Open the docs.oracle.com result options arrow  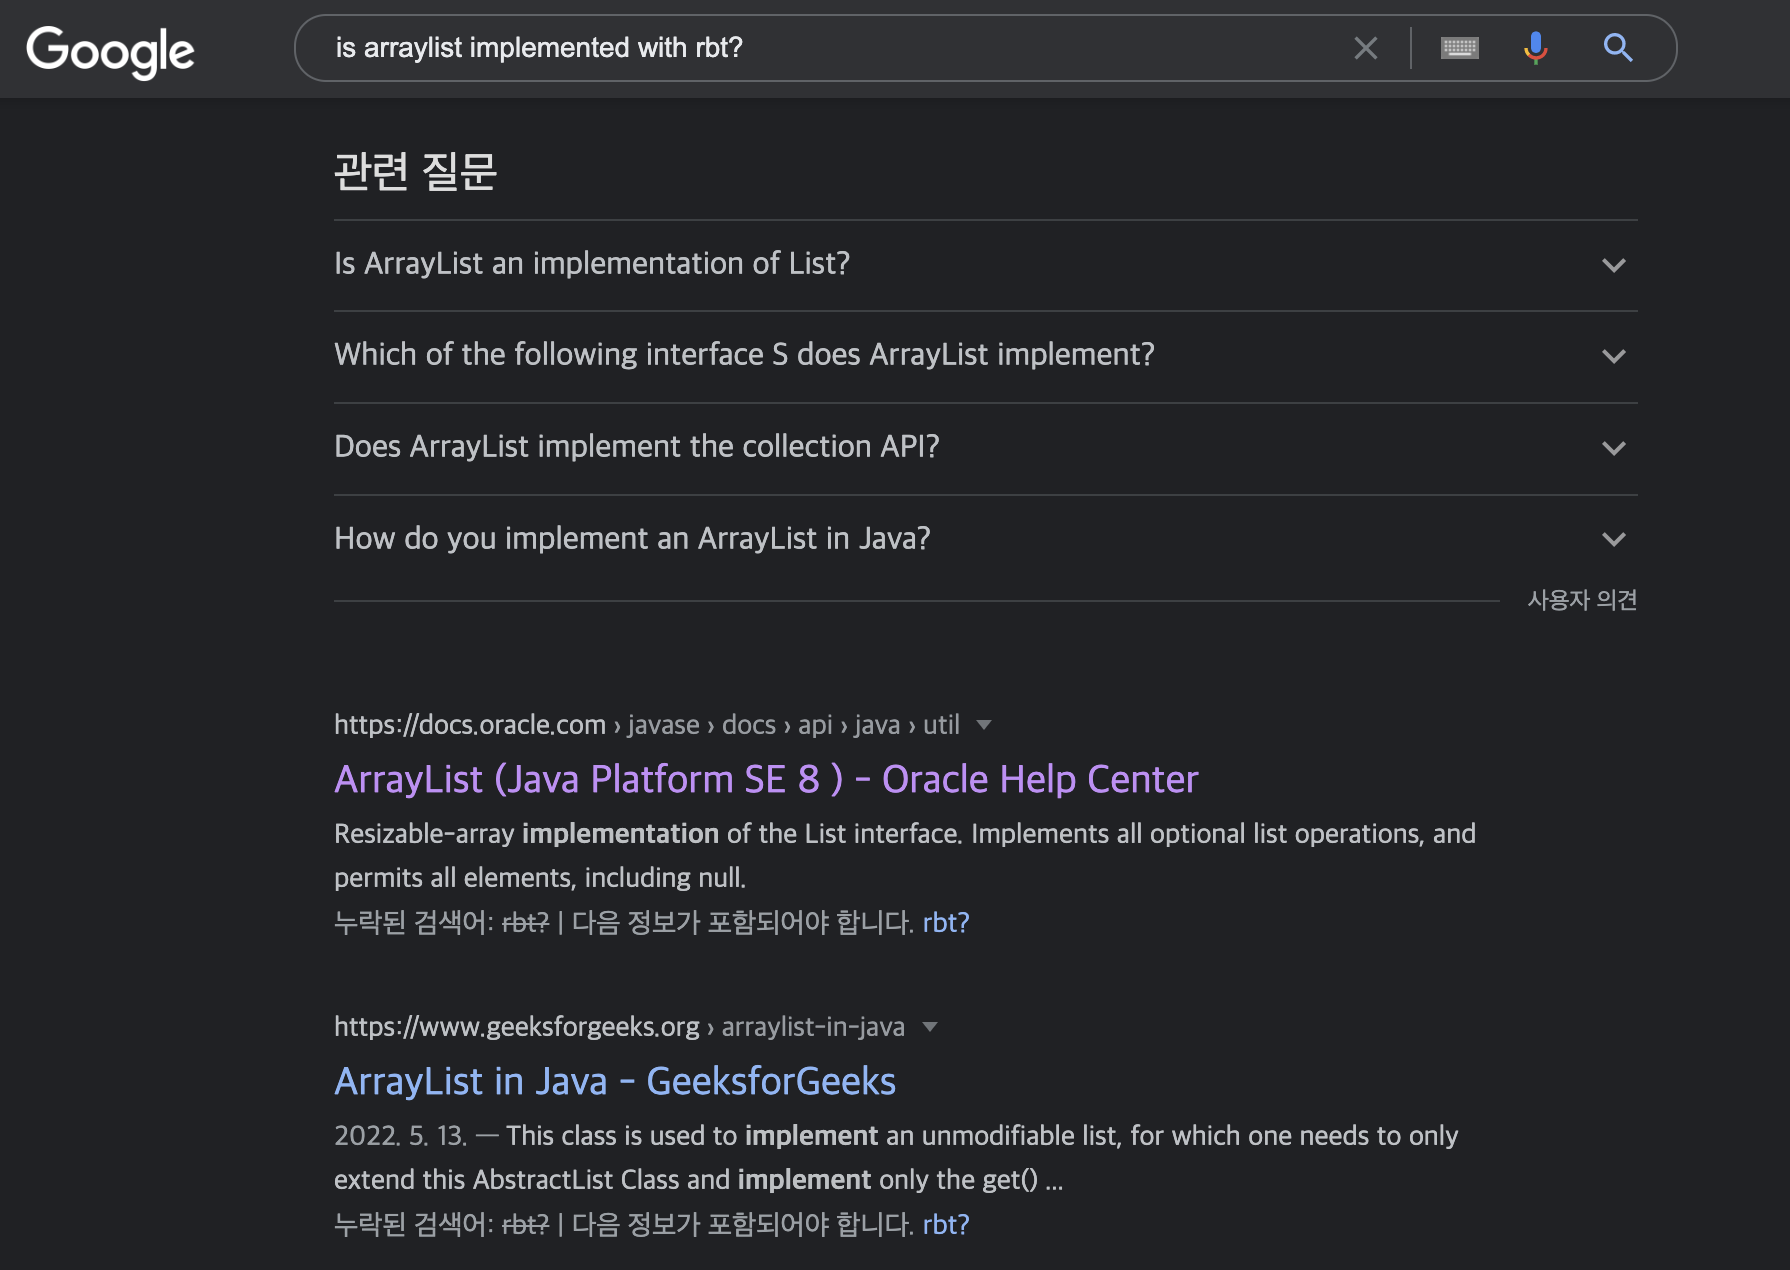[984, 725]
